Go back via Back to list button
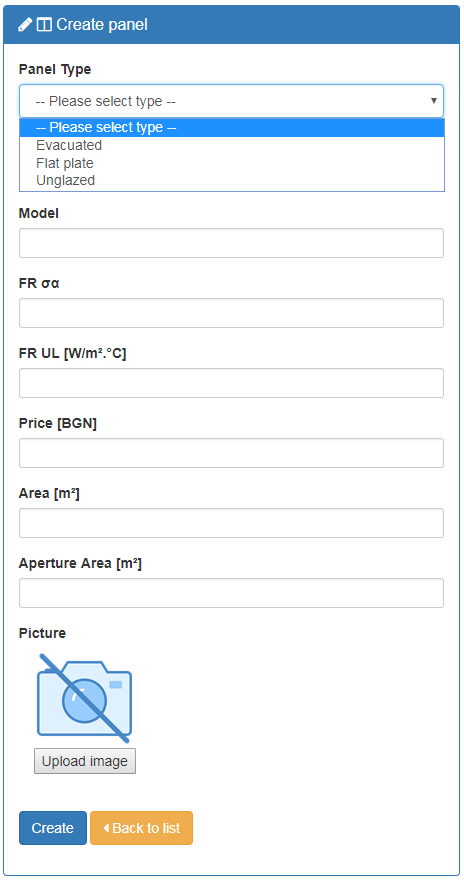 tap(142, 828)
